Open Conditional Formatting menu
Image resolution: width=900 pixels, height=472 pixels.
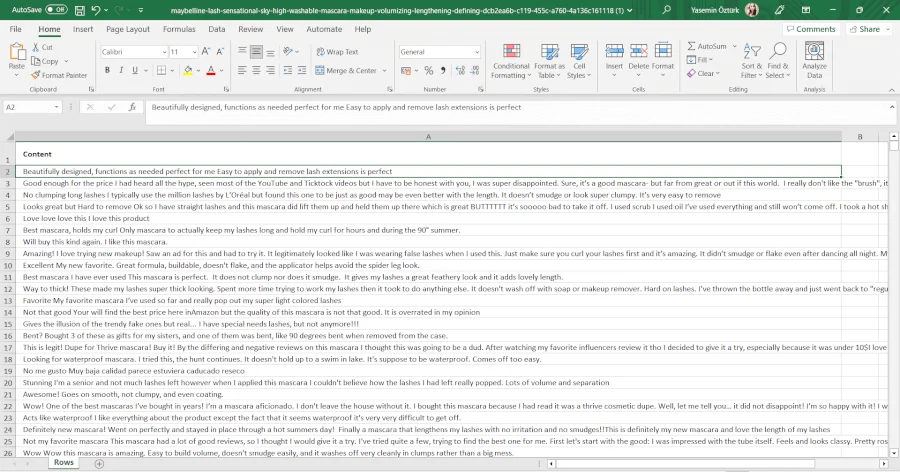511,61
